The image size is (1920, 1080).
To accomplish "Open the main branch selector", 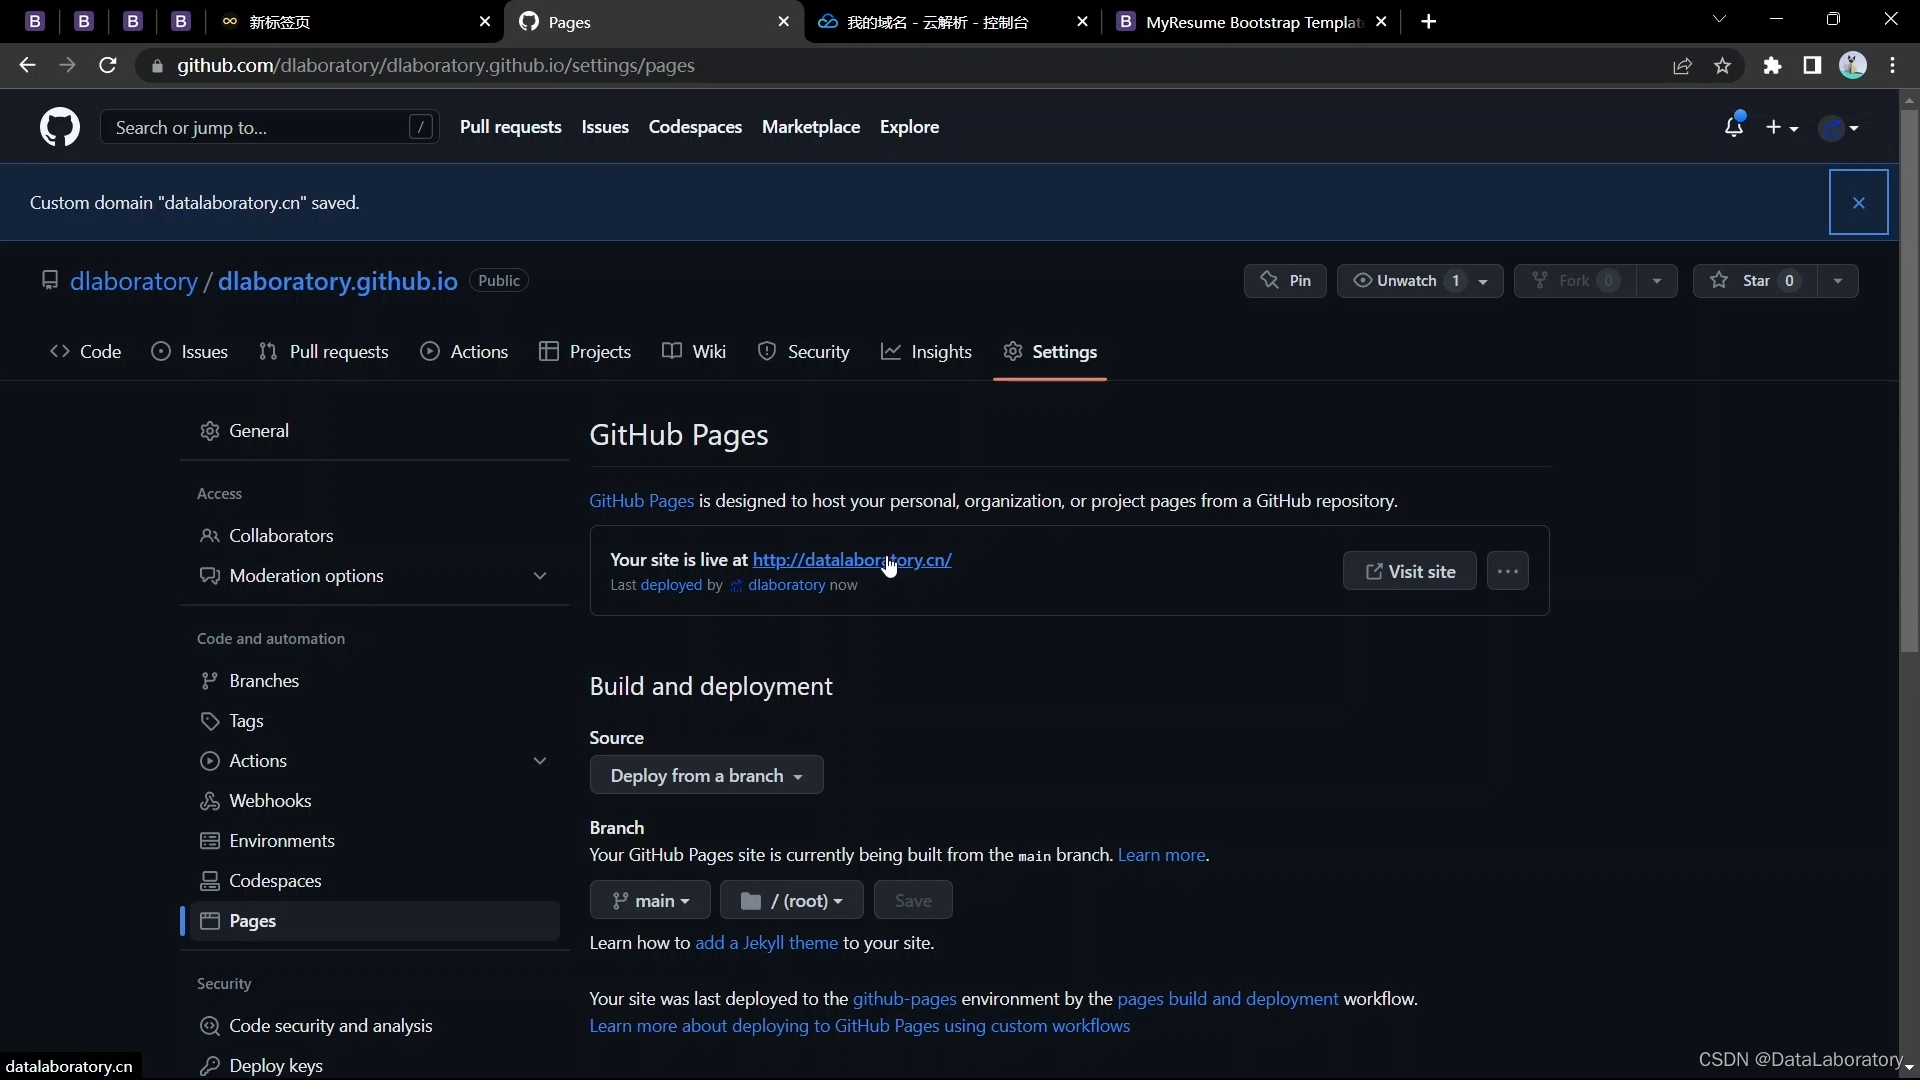I will [x=650, y=900].
